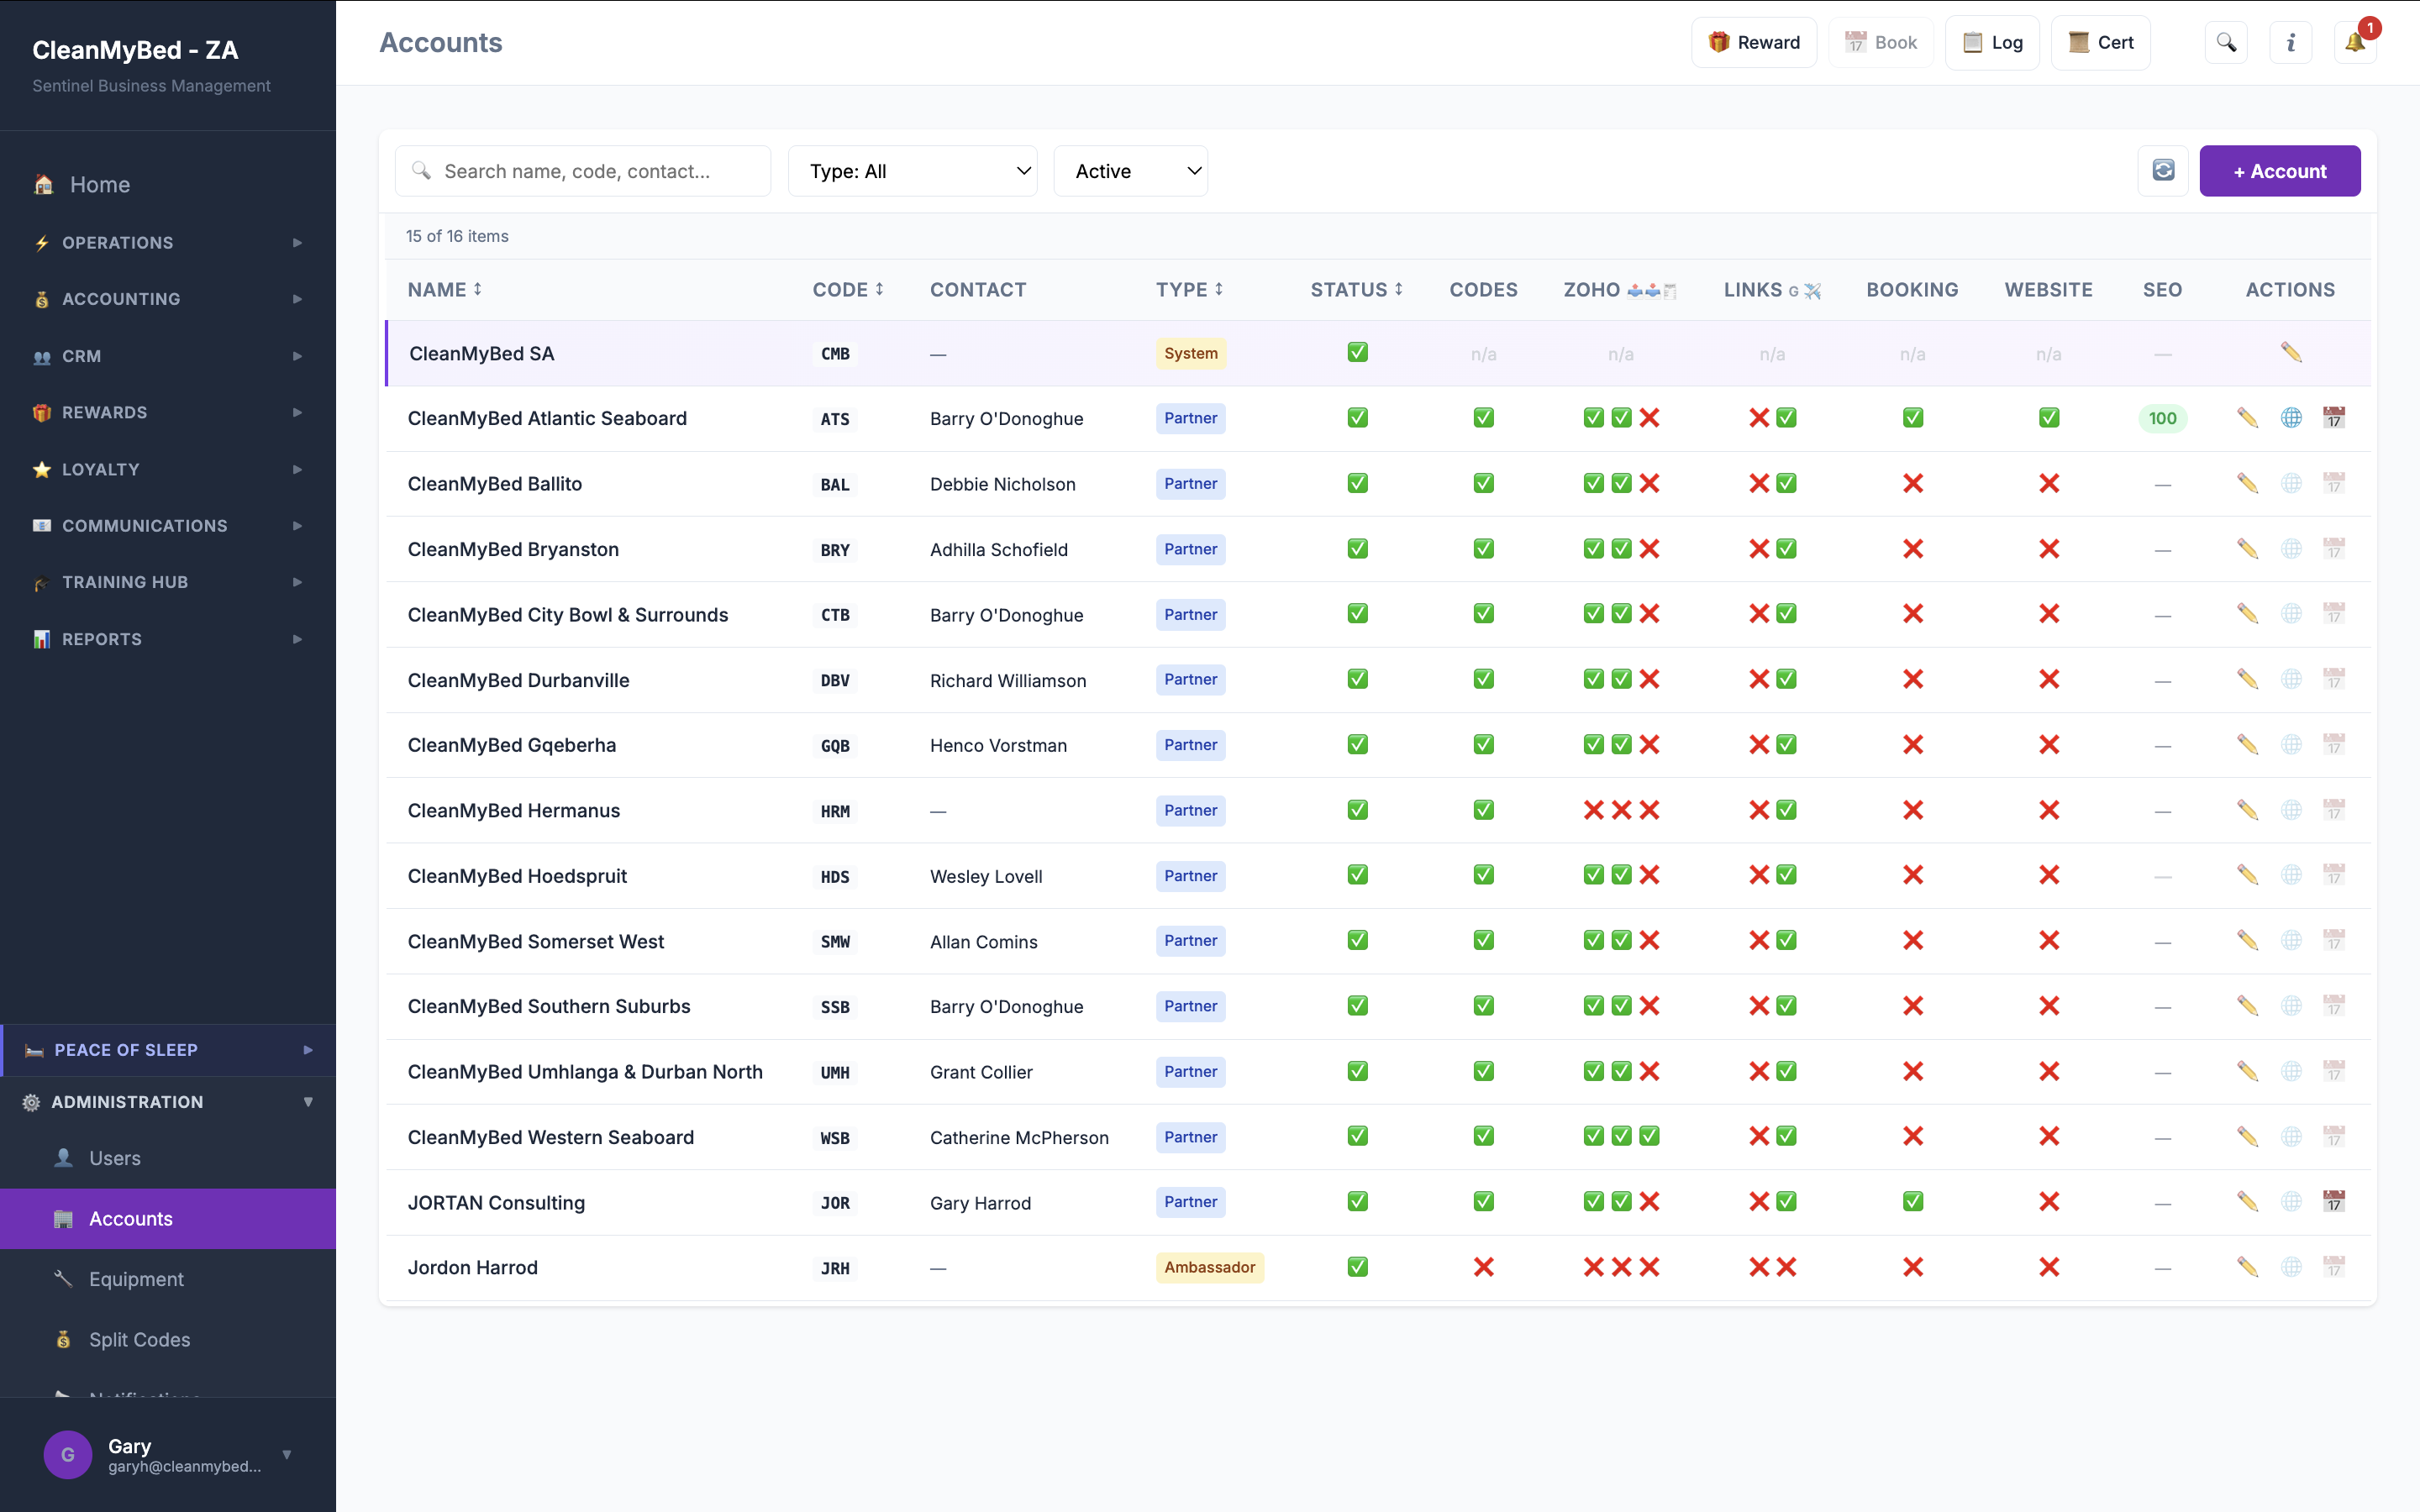Open the Type: All dropdown

click(912, 171)
